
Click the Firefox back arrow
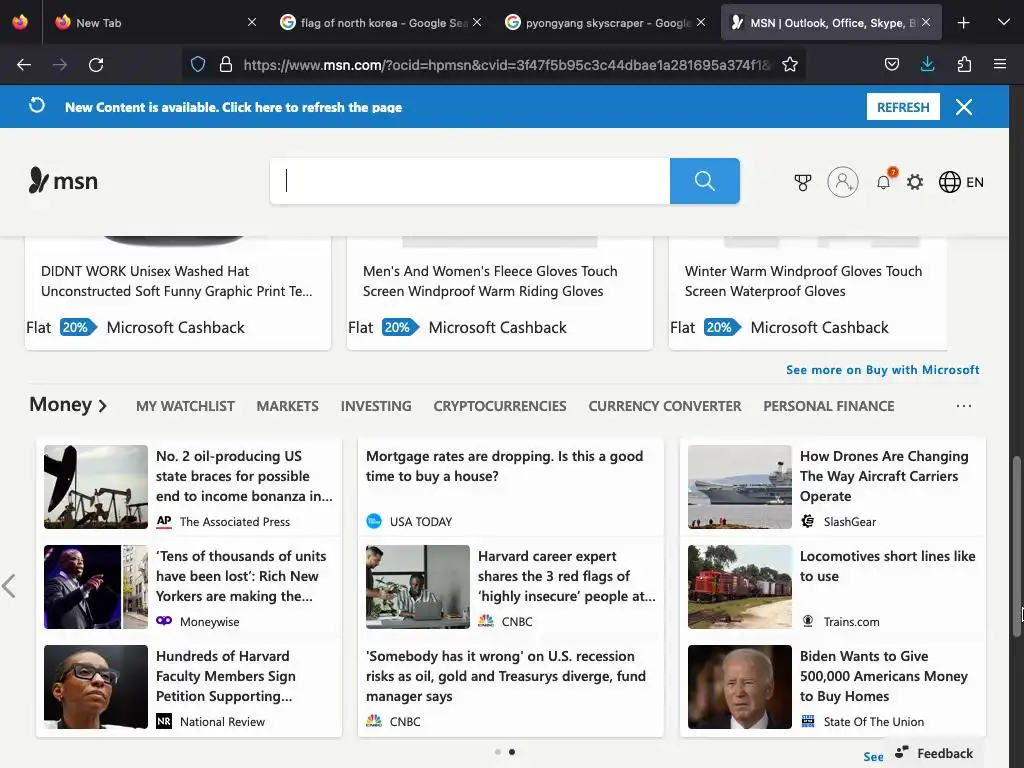(24, 65)
